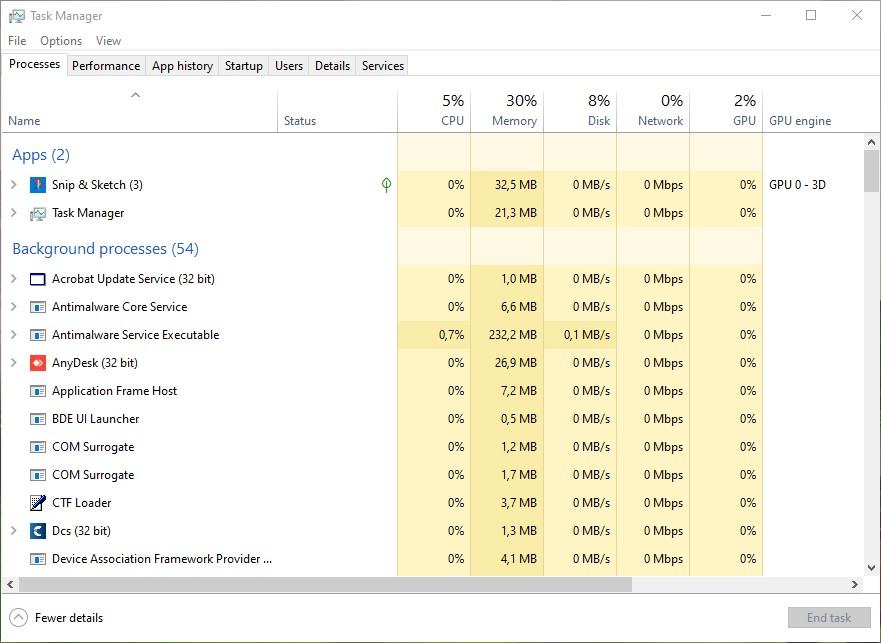
Task: Expand the Snip & Sketch process group
Action: click(13, 185)
